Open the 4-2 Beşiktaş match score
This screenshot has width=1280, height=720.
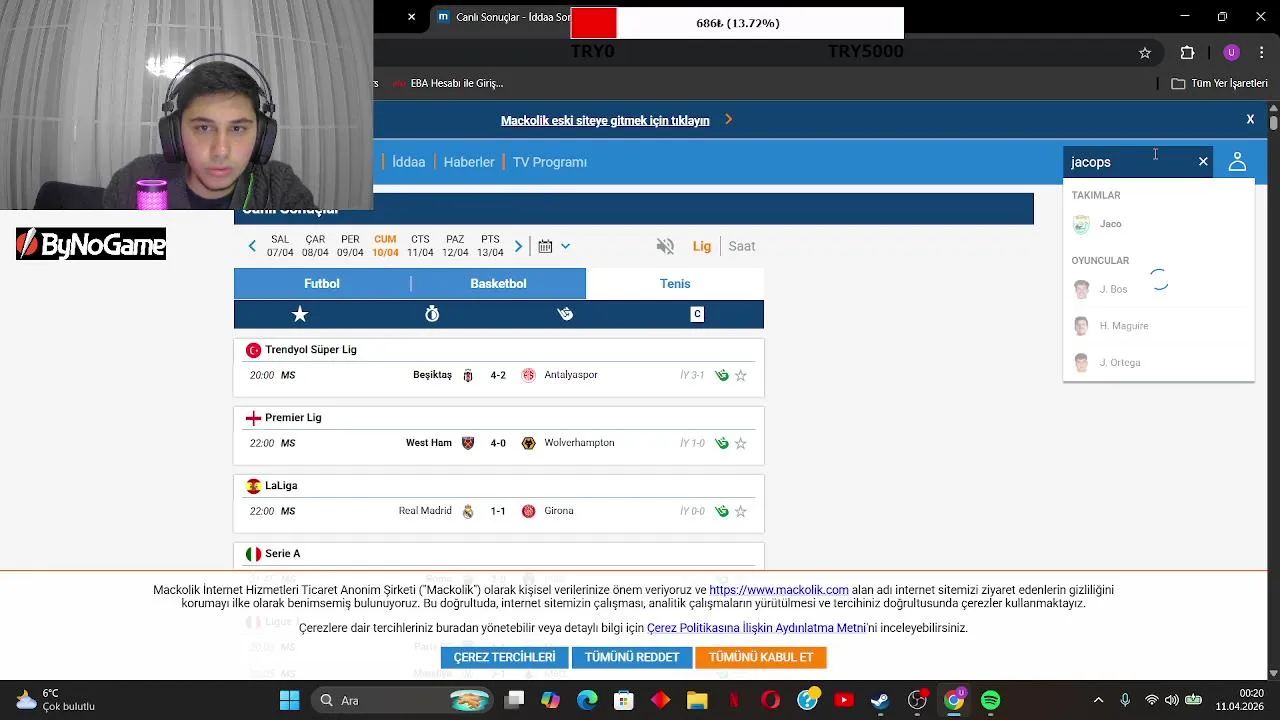(498, 375)
